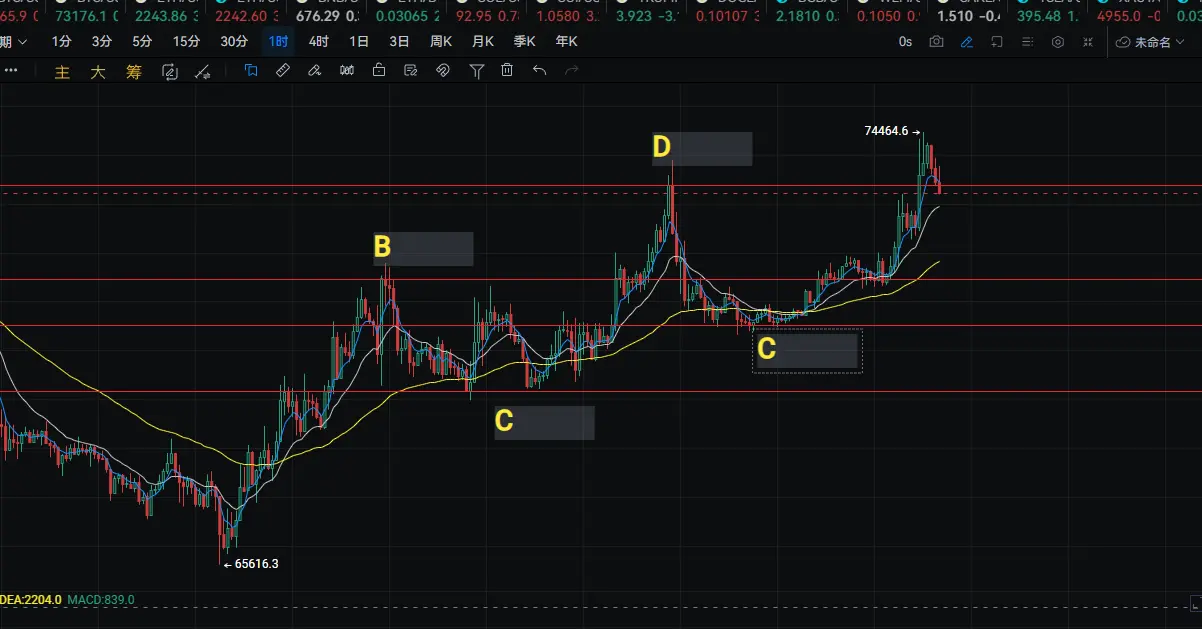Click the collapse fullscreen arrows icon
Viewport: 1202px width, 629px height.
1089,42
